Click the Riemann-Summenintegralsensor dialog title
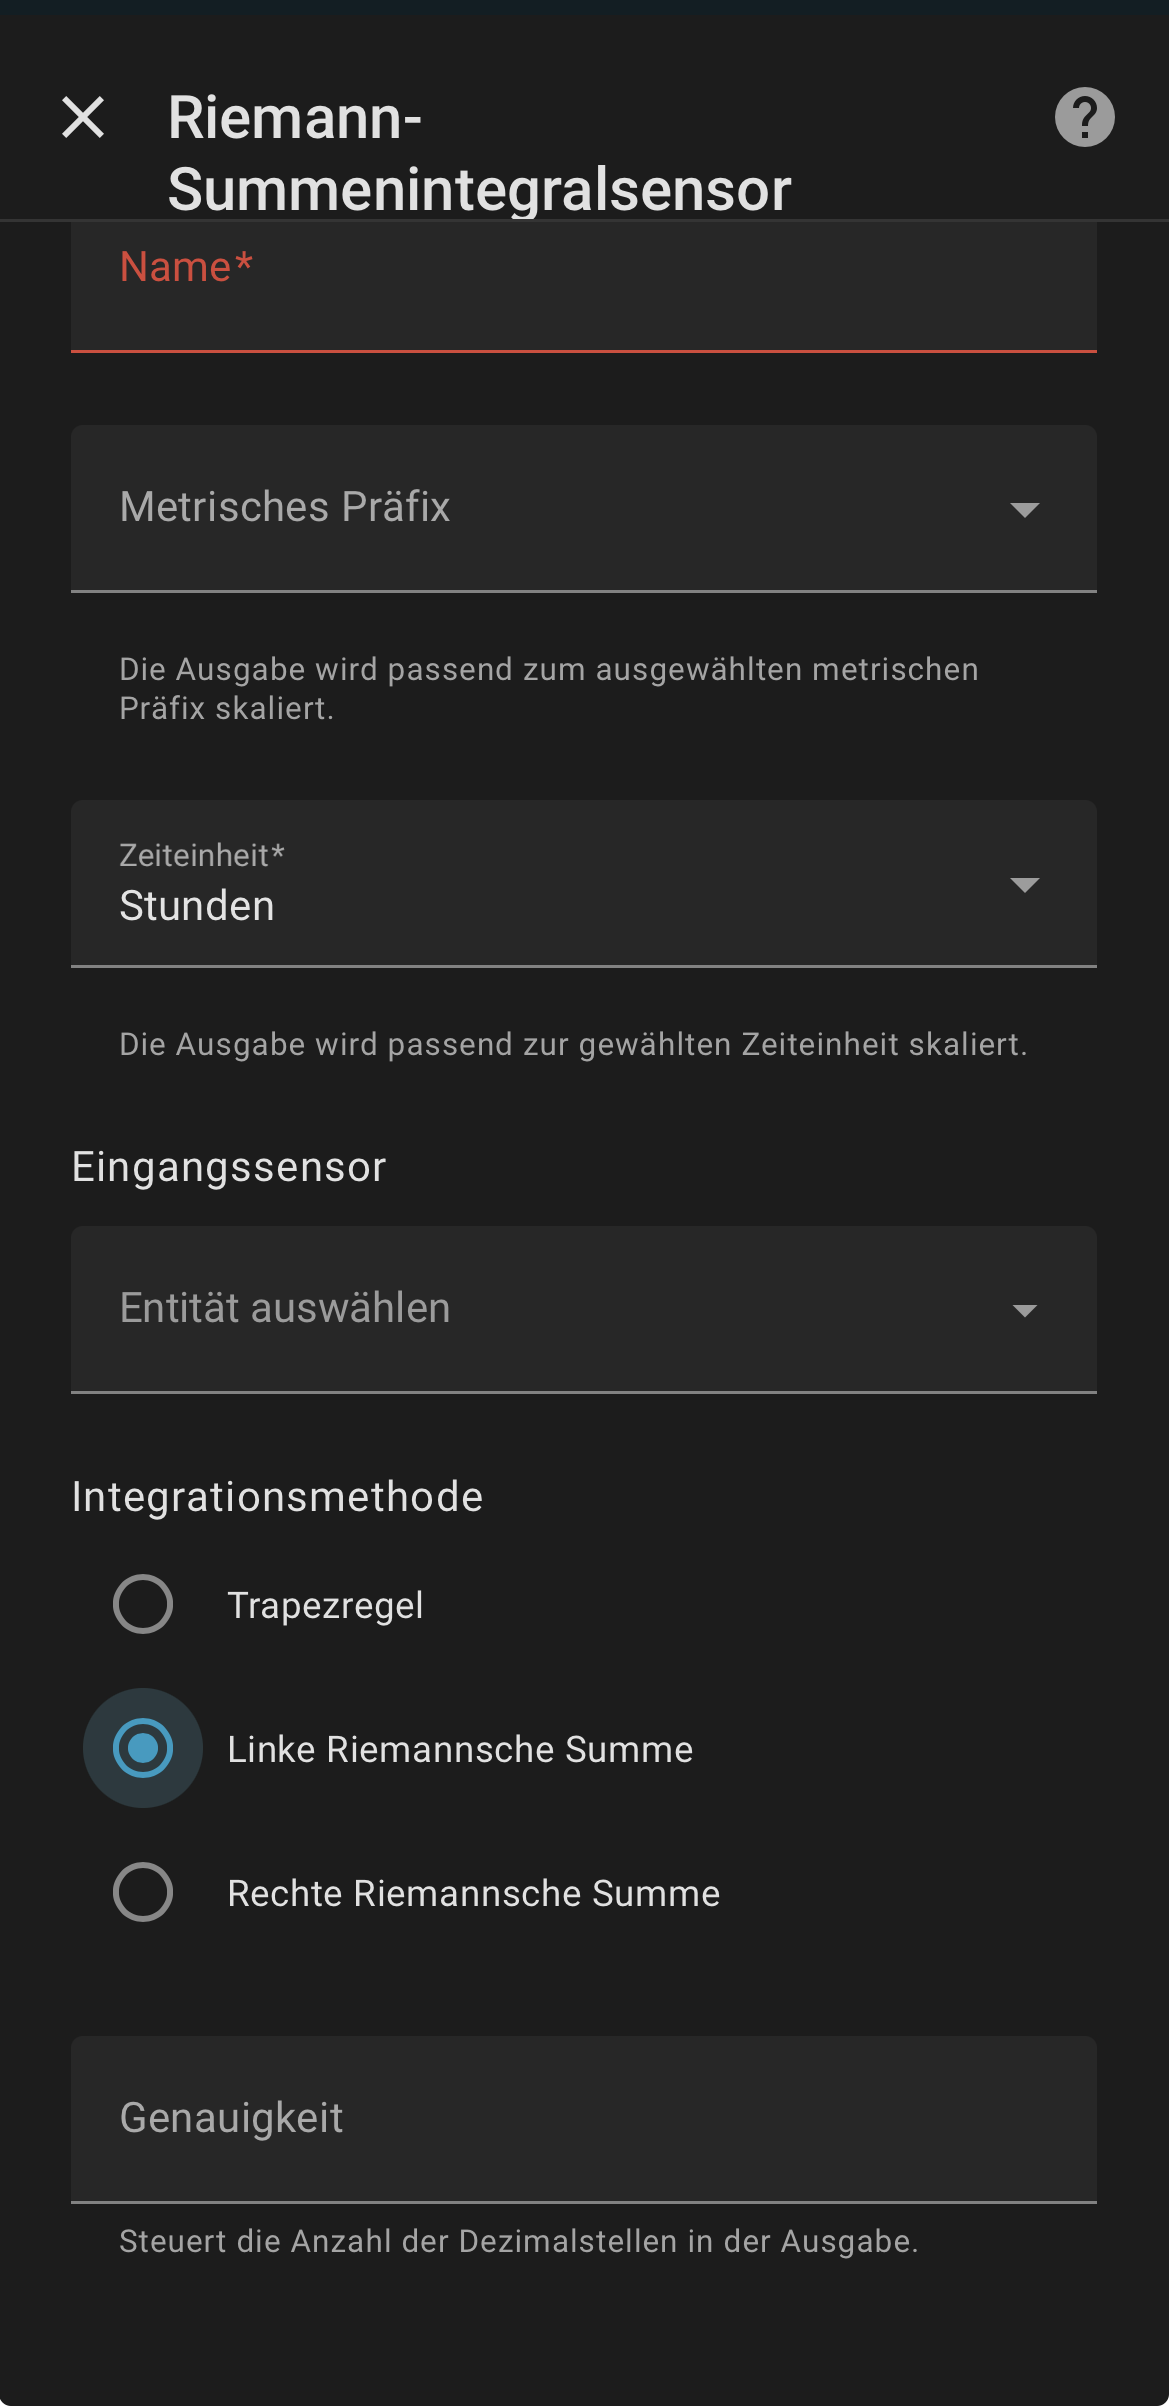Viewport: 1170px width, 2406px height. point(479,153)
